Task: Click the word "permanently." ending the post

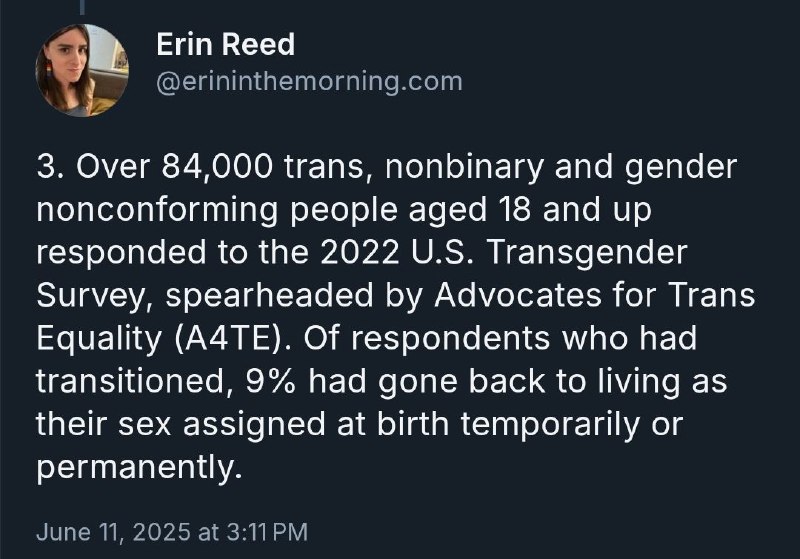Action: [x=139, y=467]
